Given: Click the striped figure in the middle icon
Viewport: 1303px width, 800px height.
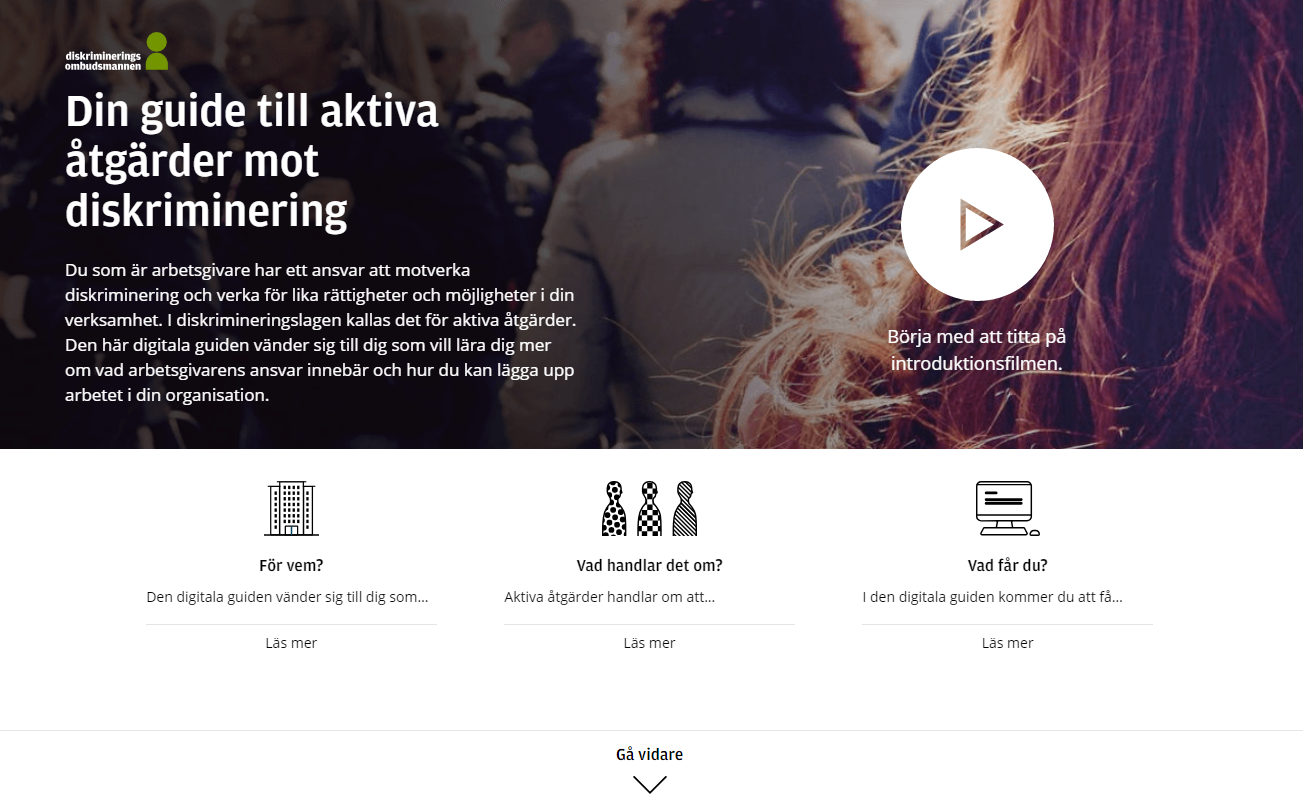Looking at the screenshot, I should tap(685, 508).
